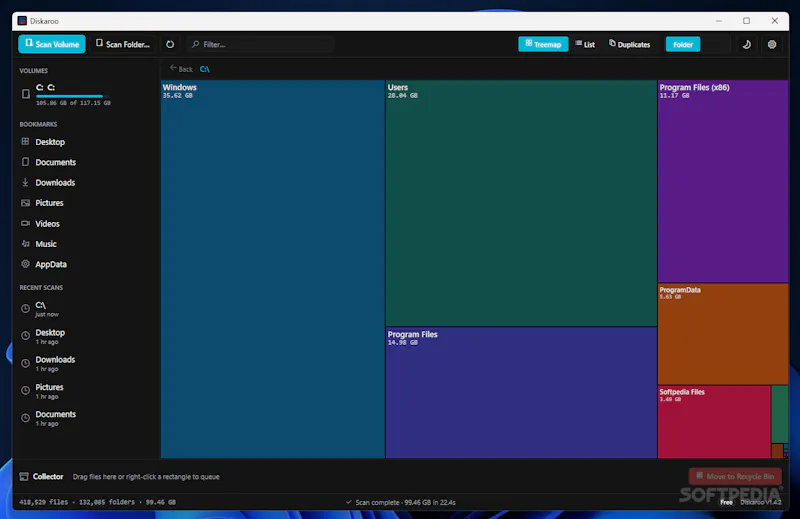Click the Pictures bookmark image icon

[25, 203]
